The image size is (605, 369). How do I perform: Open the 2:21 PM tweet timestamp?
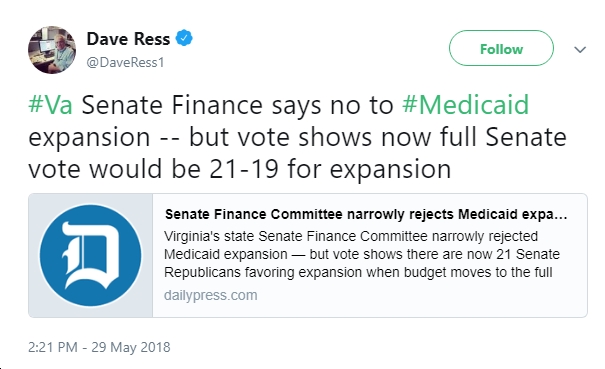tap(52, 347)
